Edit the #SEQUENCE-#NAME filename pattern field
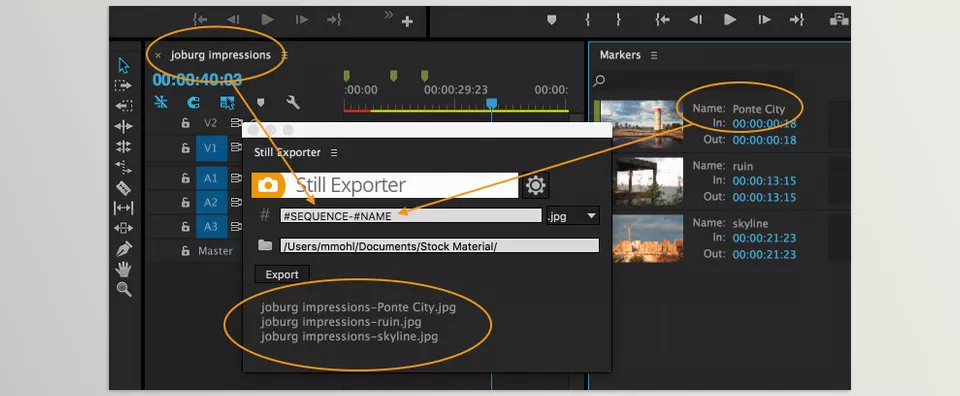 (x=411, y=215)
